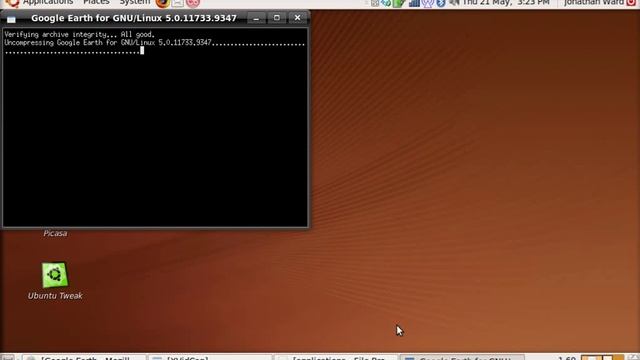The image size is (640, 360).
Task: Open the Applications menu
Action: click(x=48, y=2)
